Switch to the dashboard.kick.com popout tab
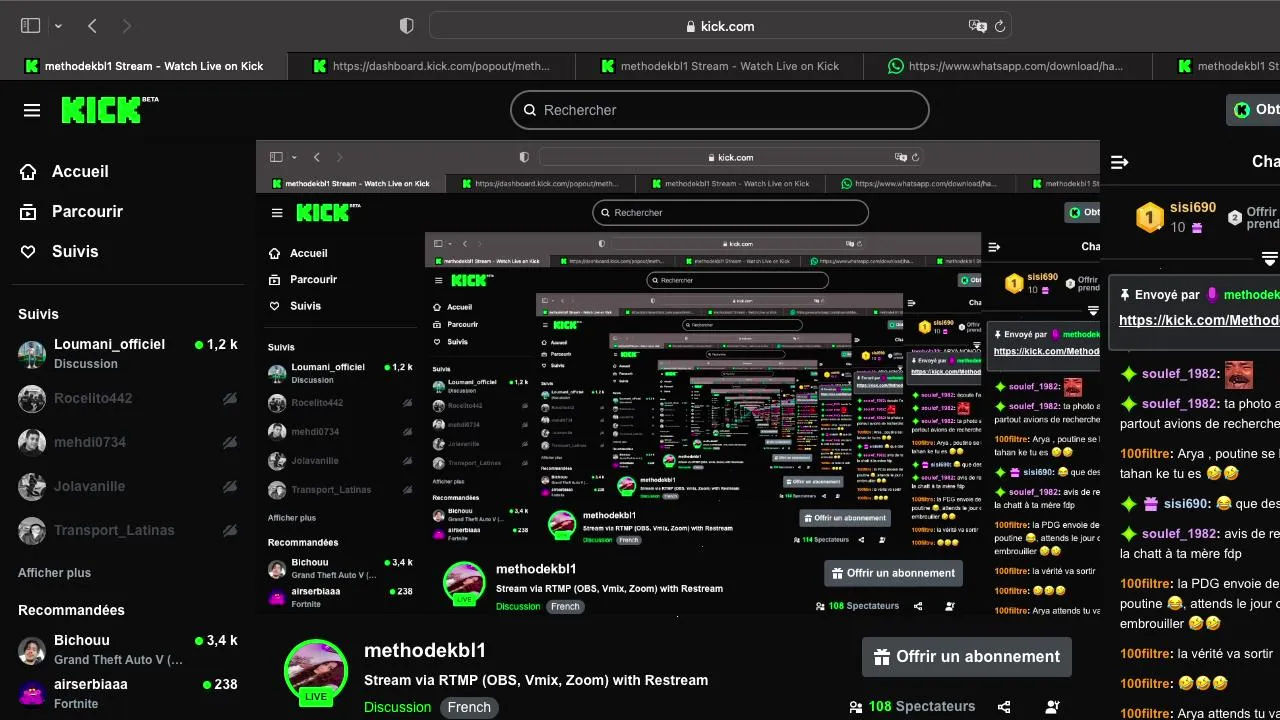 [431, 66]
